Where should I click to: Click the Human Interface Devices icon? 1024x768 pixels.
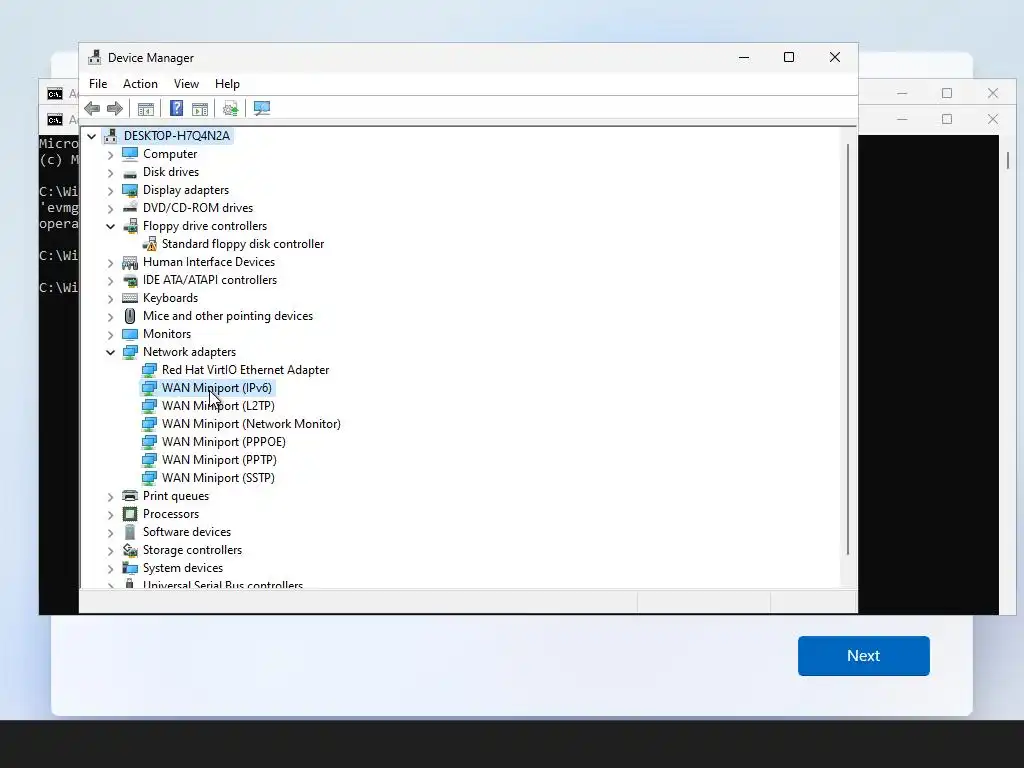[x=130, y=262]
